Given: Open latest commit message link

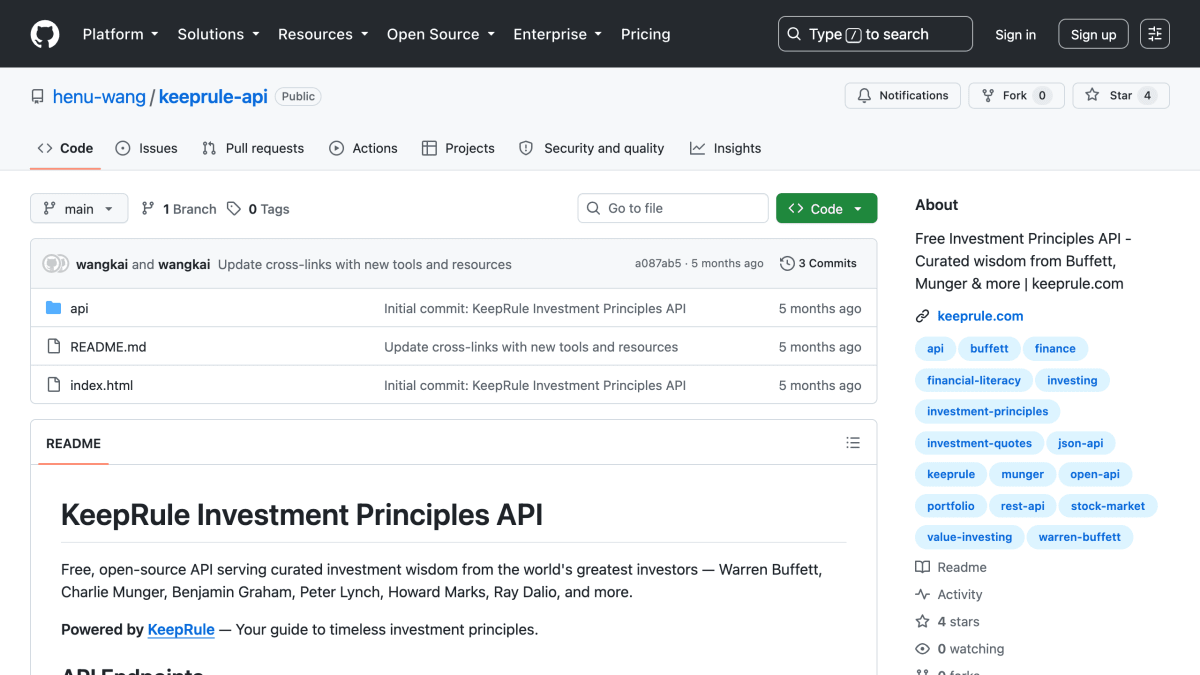Looking at the screenshot, I should (365, 264).
